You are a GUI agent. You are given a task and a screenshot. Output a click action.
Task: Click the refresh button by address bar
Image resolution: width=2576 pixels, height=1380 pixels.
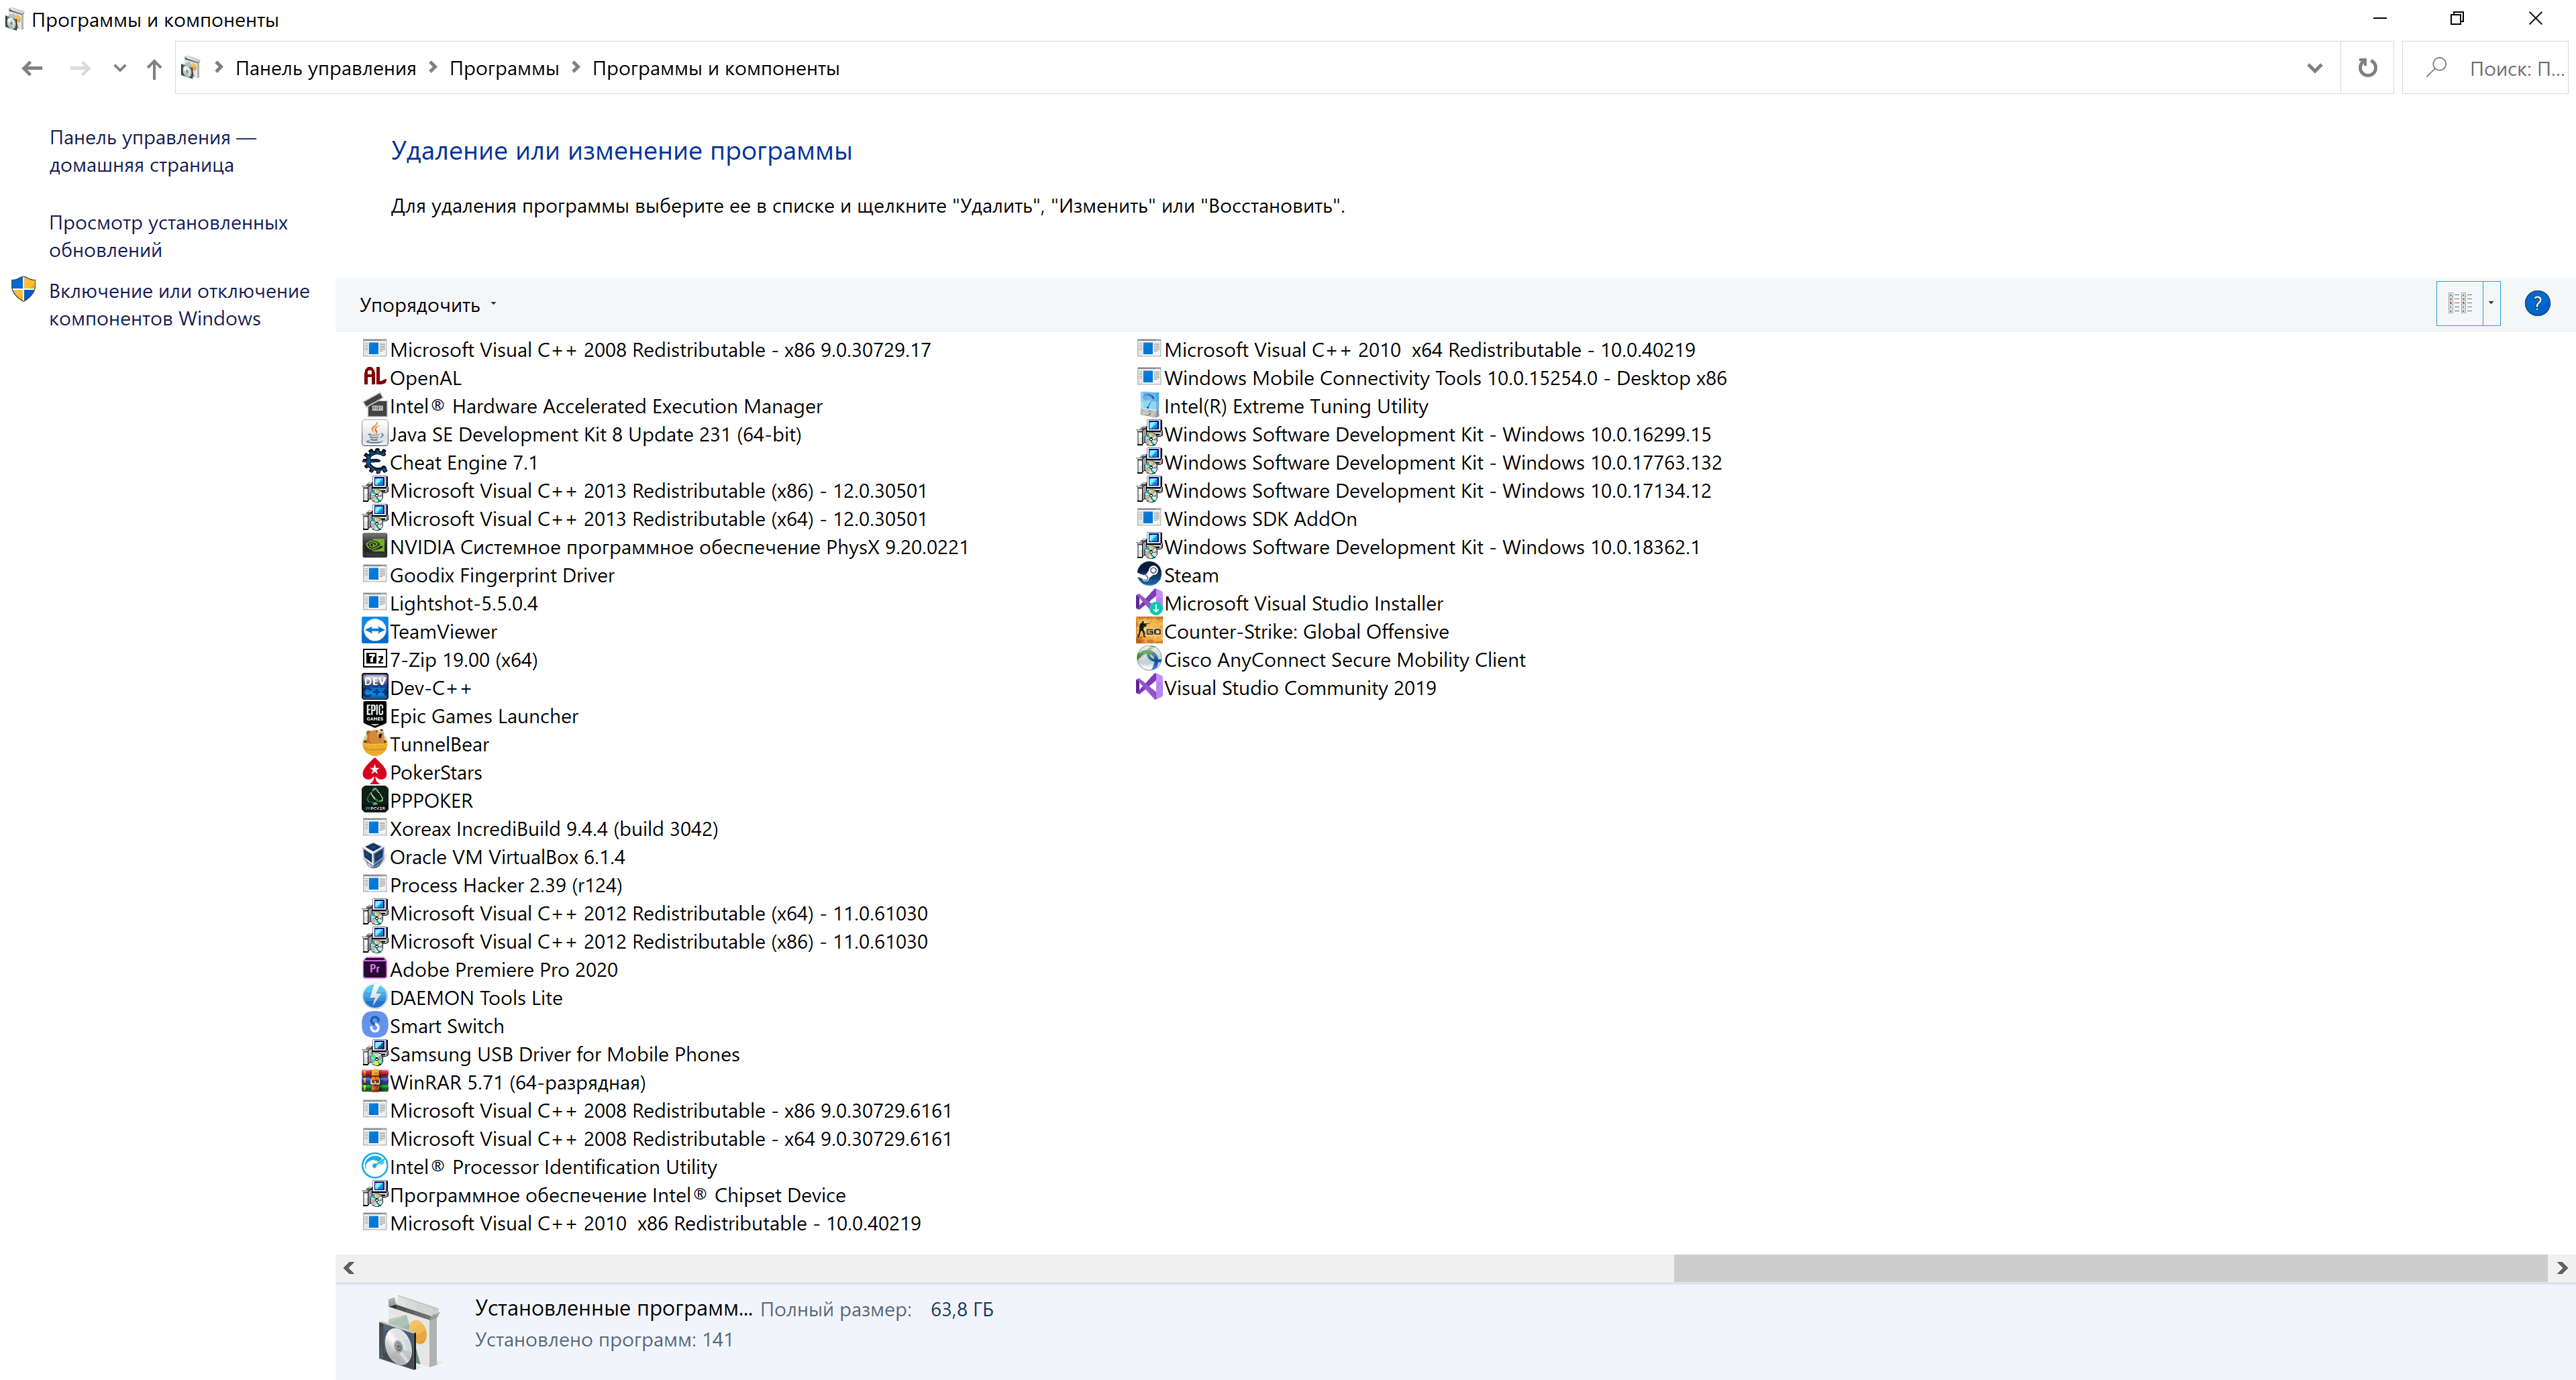coord(2367,68)
